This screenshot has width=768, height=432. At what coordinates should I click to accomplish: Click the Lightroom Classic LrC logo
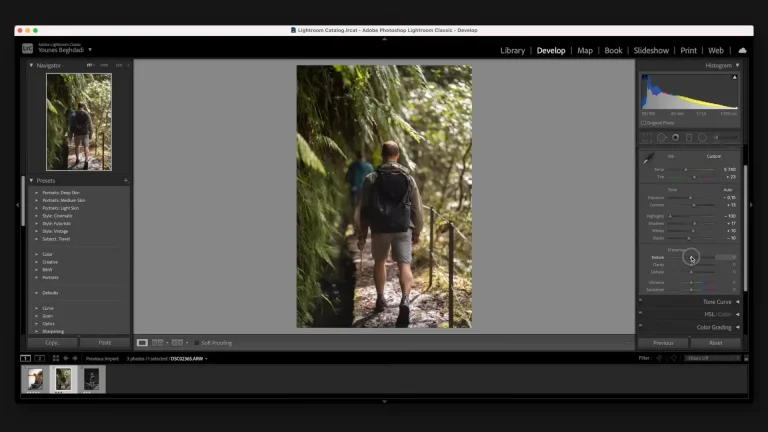point(27,48)
